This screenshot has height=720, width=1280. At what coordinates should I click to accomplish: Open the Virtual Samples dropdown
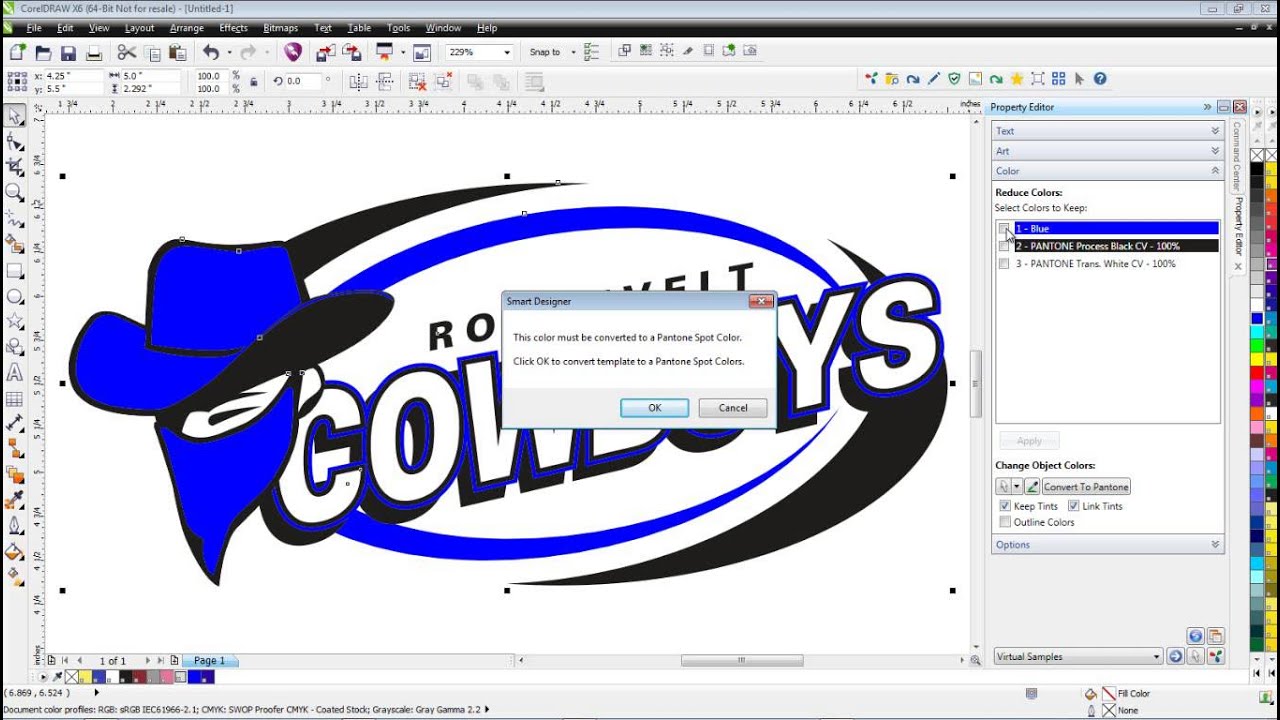tap(1157, 657)
